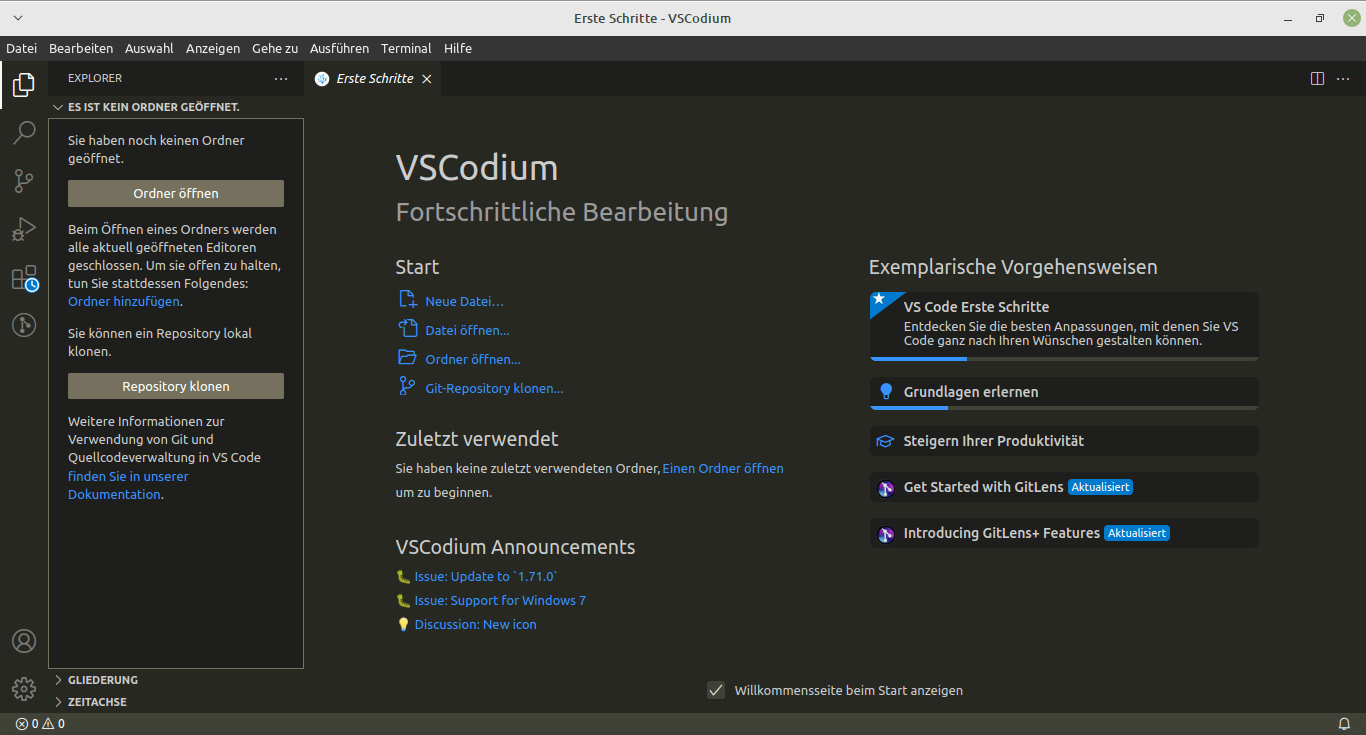1366x735 pixels.
Task: Open Get Started with GitLens walkthrough
Action: [x=1064, y=487]
